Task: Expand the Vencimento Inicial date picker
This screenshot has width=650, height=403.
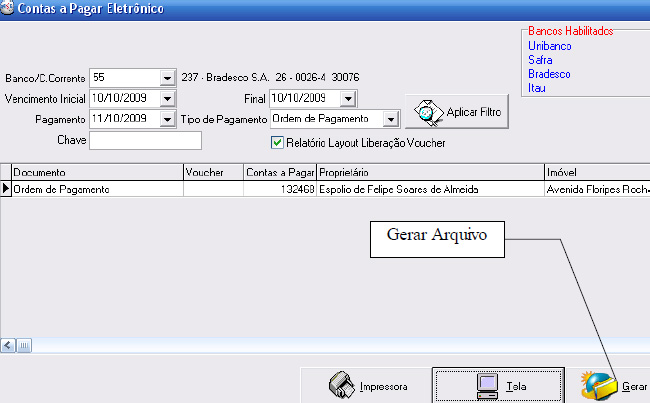Action: click(x=166, y=99)
